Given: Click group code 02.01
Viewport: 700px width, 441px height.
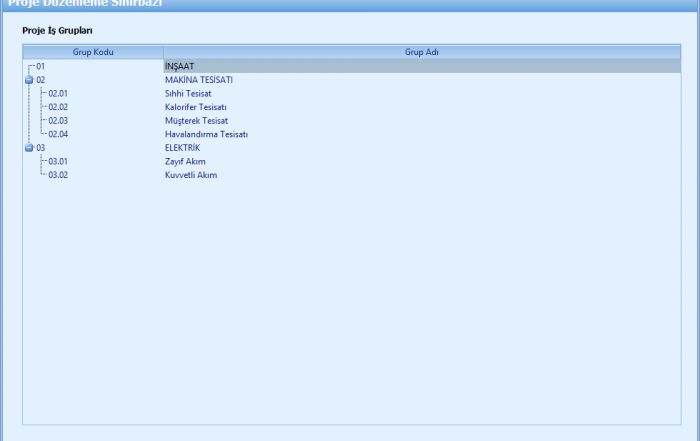Looking at the screenshot, I should 58,93.
